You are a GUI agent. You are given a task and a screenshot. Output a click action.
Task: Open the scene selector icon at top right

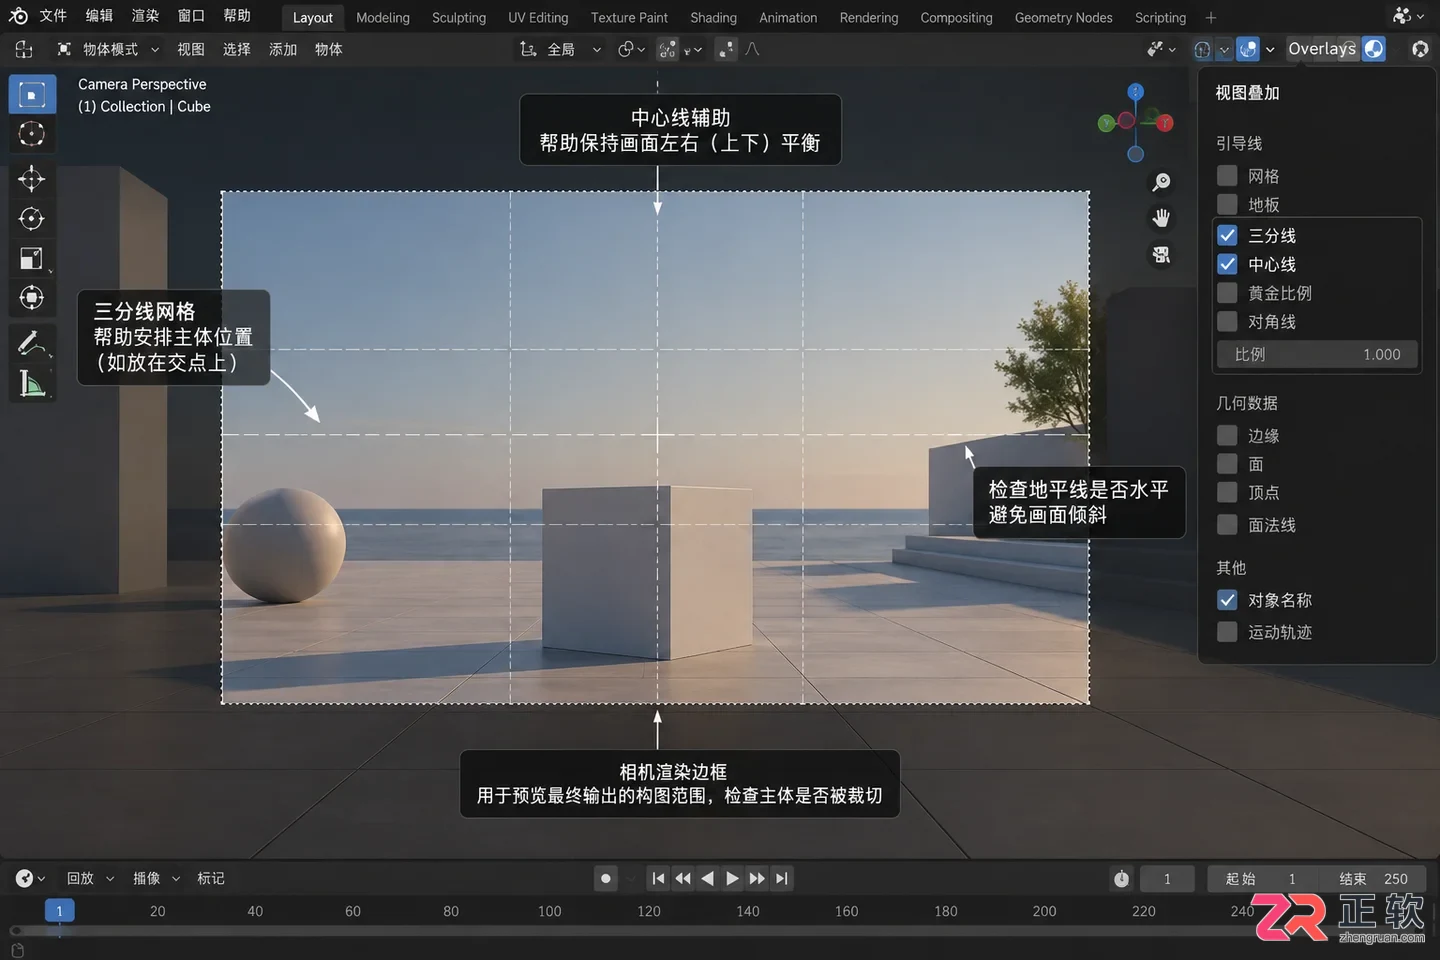point(1408,16)
